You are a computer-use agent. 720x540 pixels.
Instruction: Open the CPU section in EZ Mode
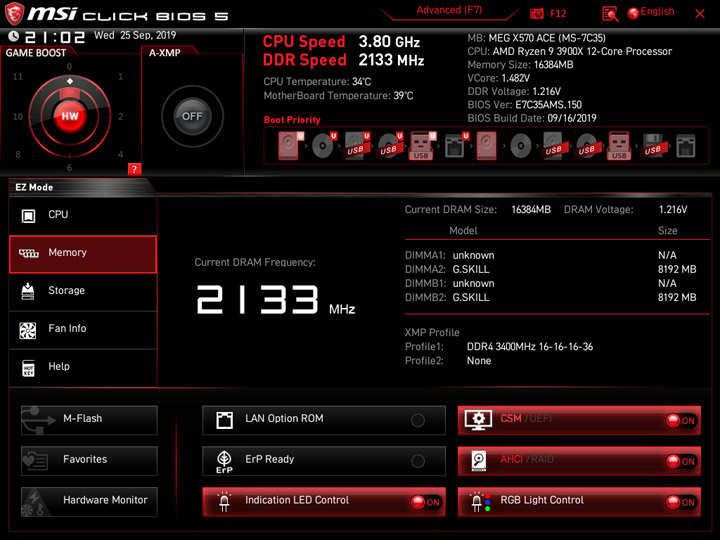[x=83, y=215]
